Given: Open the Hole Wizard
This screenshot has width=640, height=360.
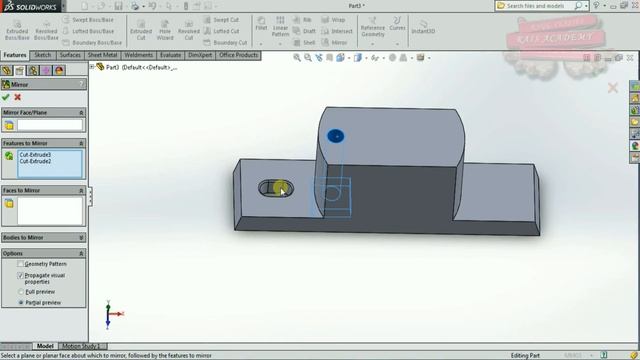Looking at the screenshot, I should point(165,30).
